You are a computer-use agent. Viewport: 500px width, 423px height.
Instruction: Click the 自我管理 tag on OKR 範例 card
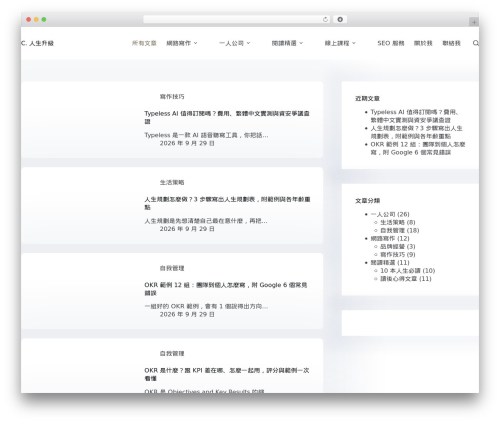pyautogui.click(x=172, y=268)
